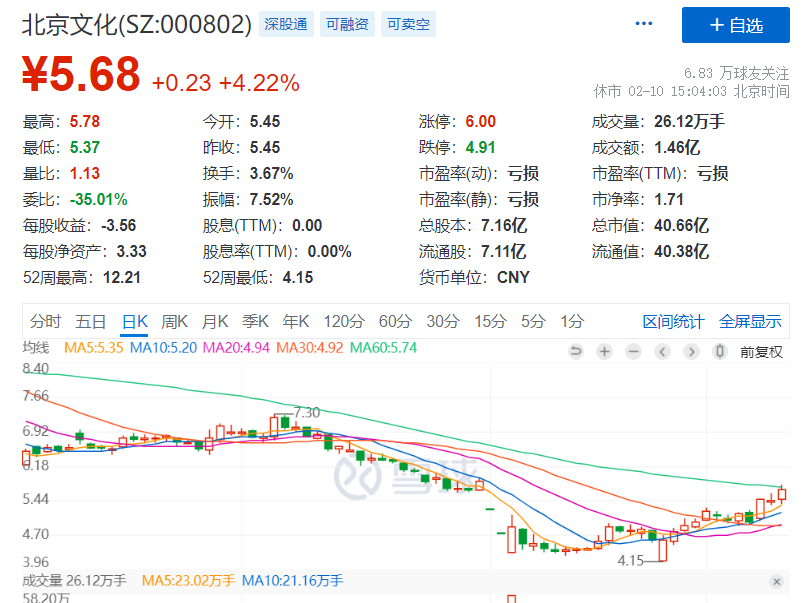
Task: Click the 深股通 tag
Action: [286, 24]
